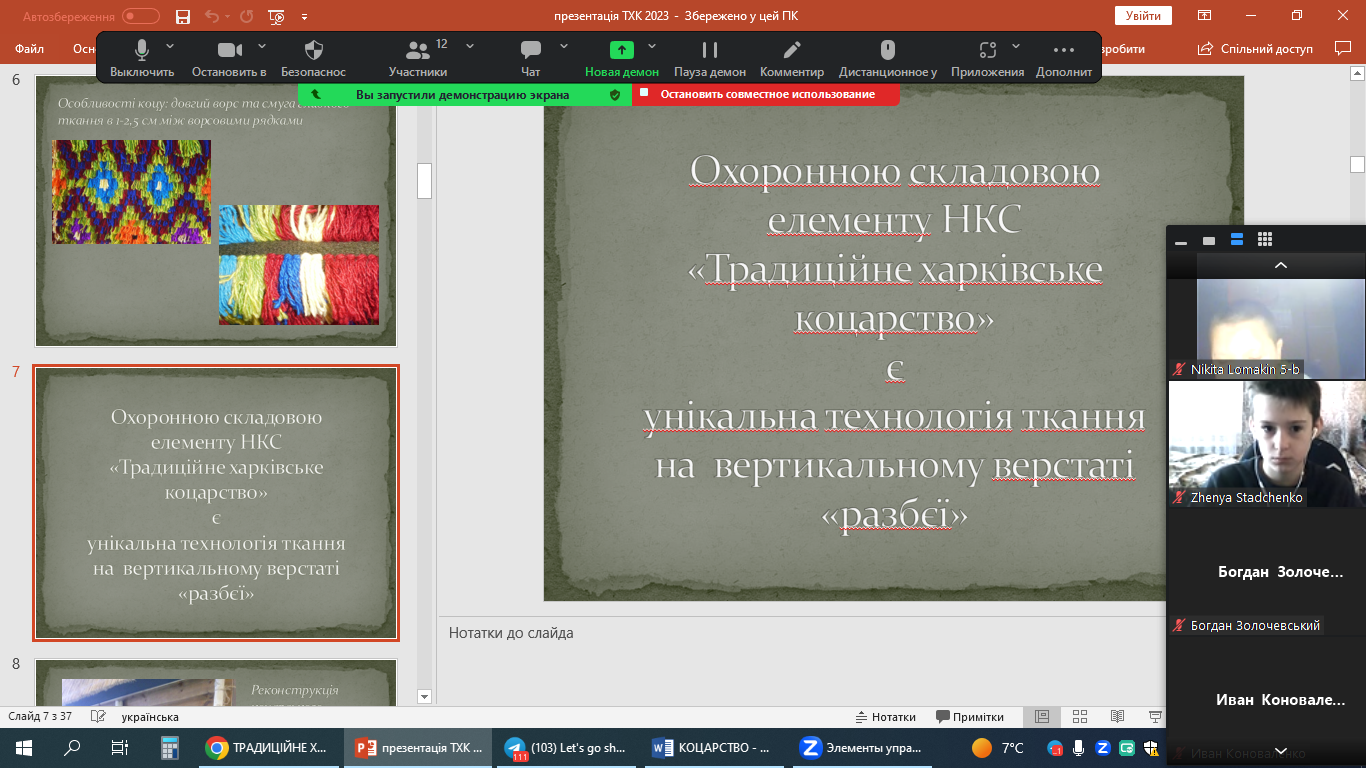Open Zoom Participants panel
This screenshot has height=768, width=1366.
(x=418, y=58)
